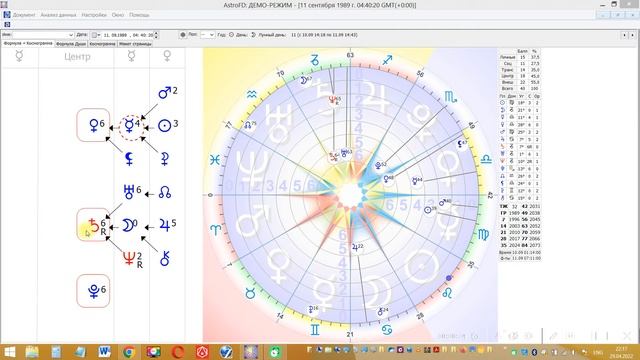Switch to Космограмма tab
Image resolution: width=640 pixels, height=360 pixels.
pyautogui.click(x=102, y=44)
